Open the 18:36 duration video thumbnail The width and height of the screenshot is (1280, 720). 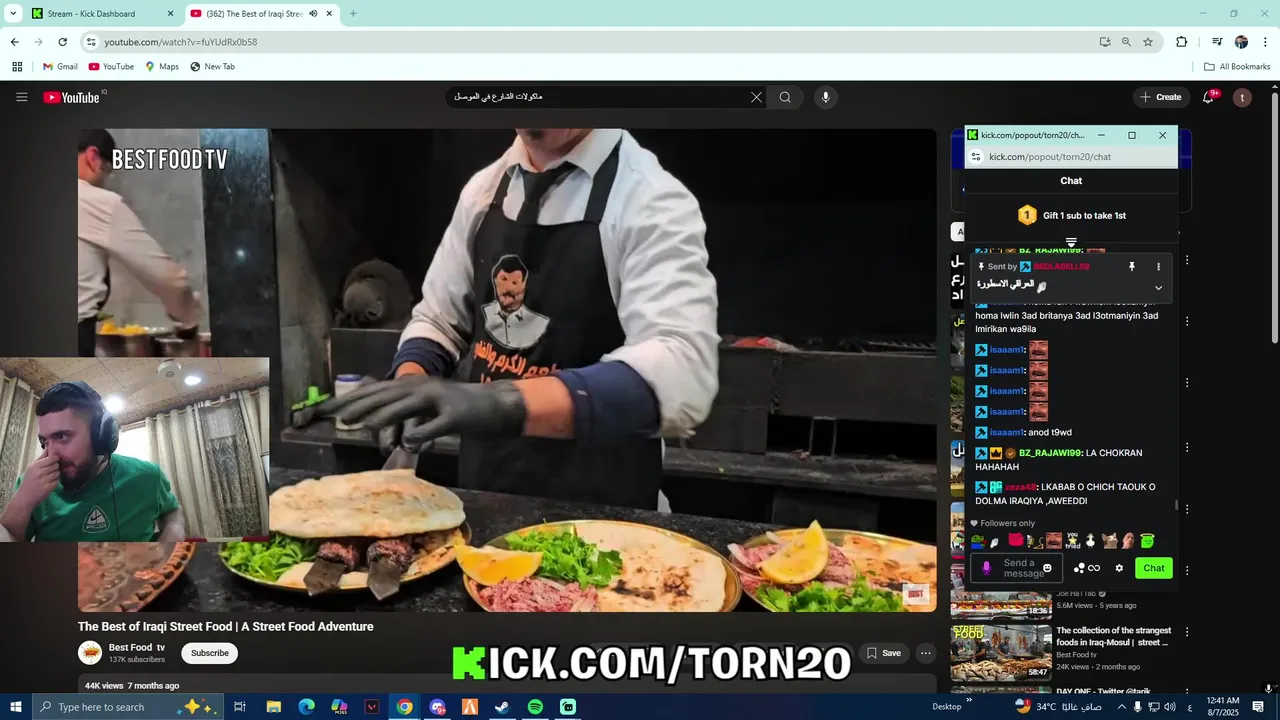point(1000,605)
